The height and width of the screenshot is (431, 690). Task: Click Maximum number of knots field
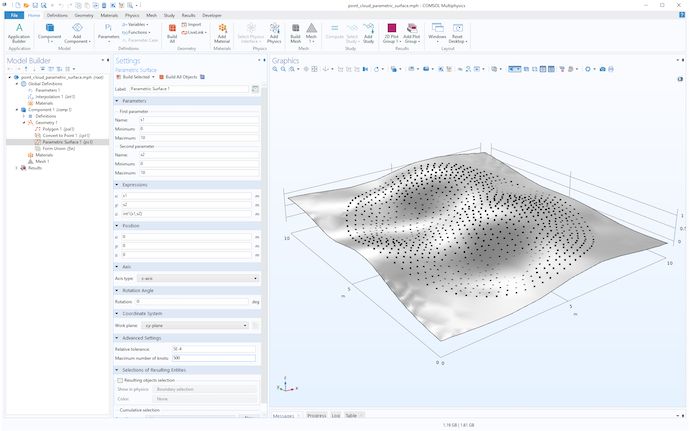click(x=213, y=358)
